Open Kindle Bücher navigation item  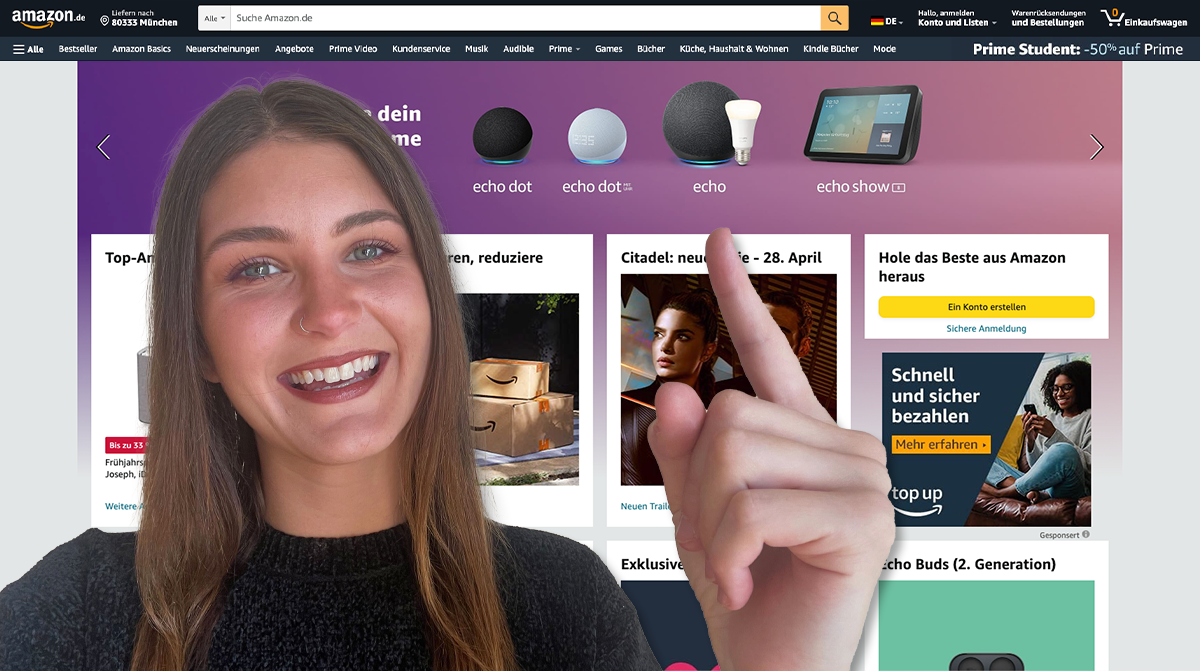830,49
